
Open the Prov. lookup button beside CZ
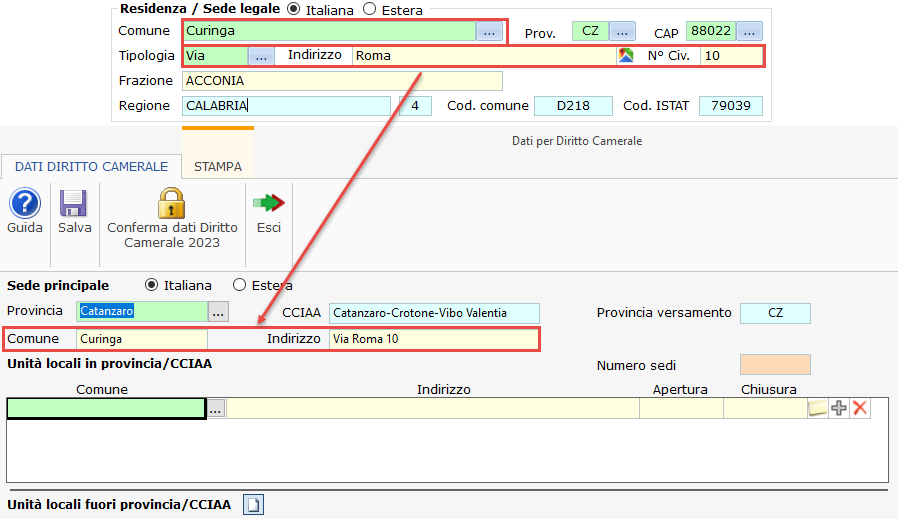click(622, 32)
